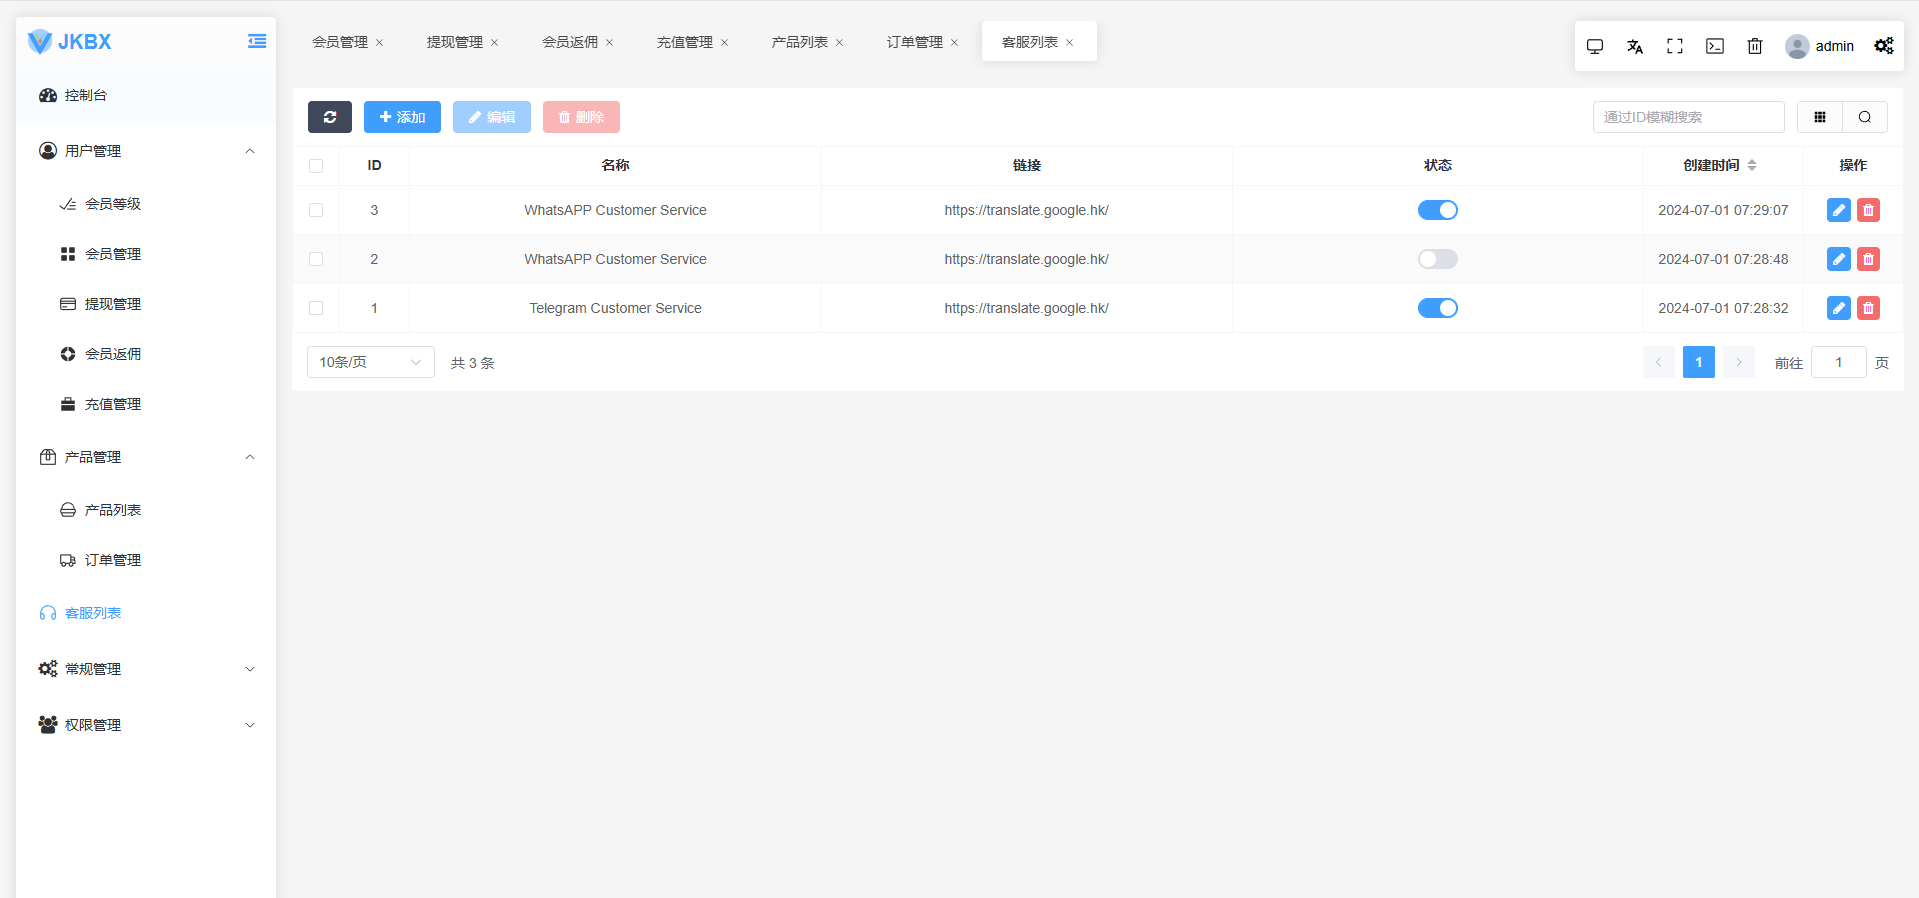Enable status switch for ID 2
The width and height of the screenshot is (1919, 898).
point(1438,259)
